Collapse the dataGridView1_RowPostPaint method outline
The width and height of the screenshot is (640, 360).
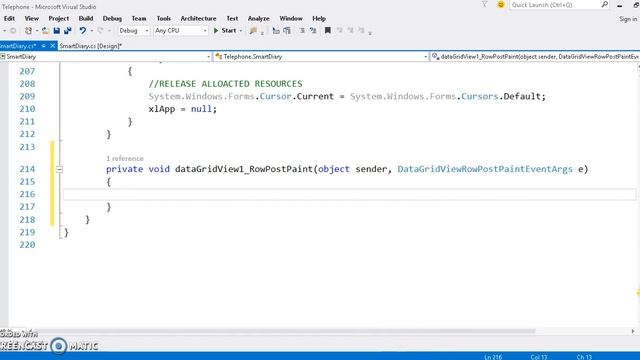click(59, 169)
